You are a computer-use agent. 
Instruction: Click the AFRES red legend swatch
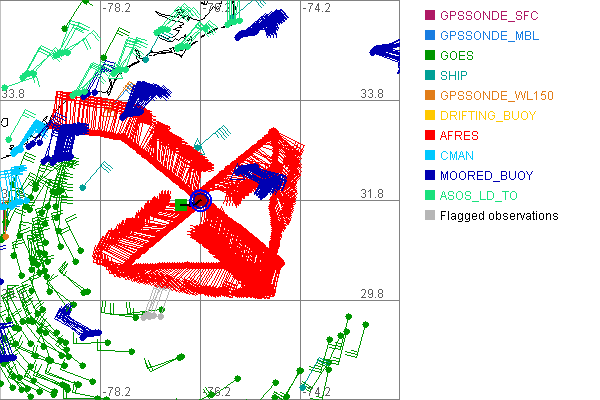click(430, 136)
